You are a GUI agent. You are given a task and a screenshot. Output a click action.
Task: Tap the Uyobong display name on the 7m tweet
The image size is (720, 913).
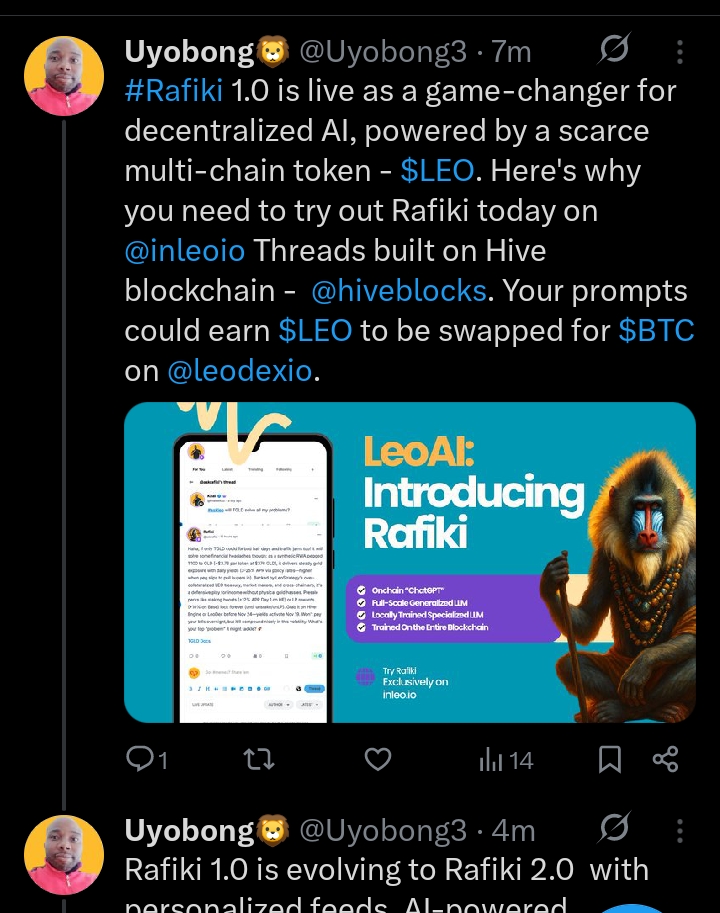[188, 50]
